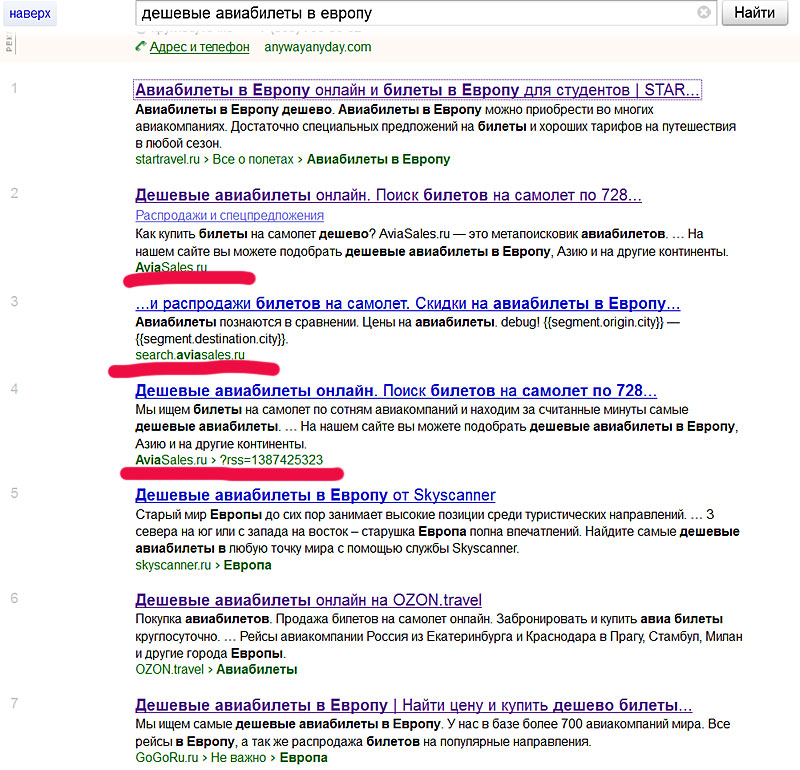800x770 pixels.
Task: Click the phone icon beside Адрес и телефон
Action: click(x=140, y=47)
